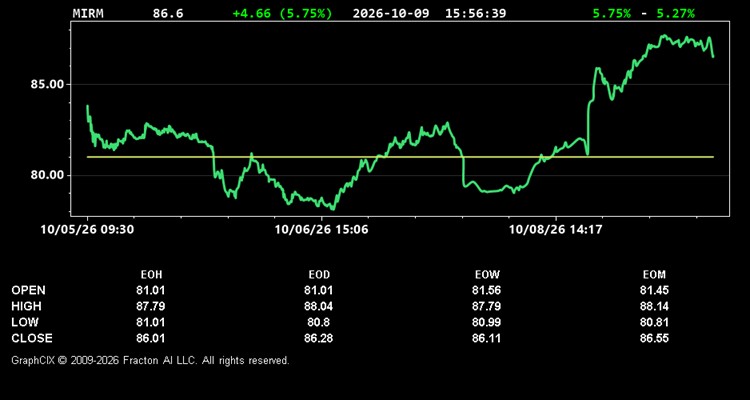Select EOM close value 86.55
This screenshot has width=750, height=400.
[x=654, y=338]
